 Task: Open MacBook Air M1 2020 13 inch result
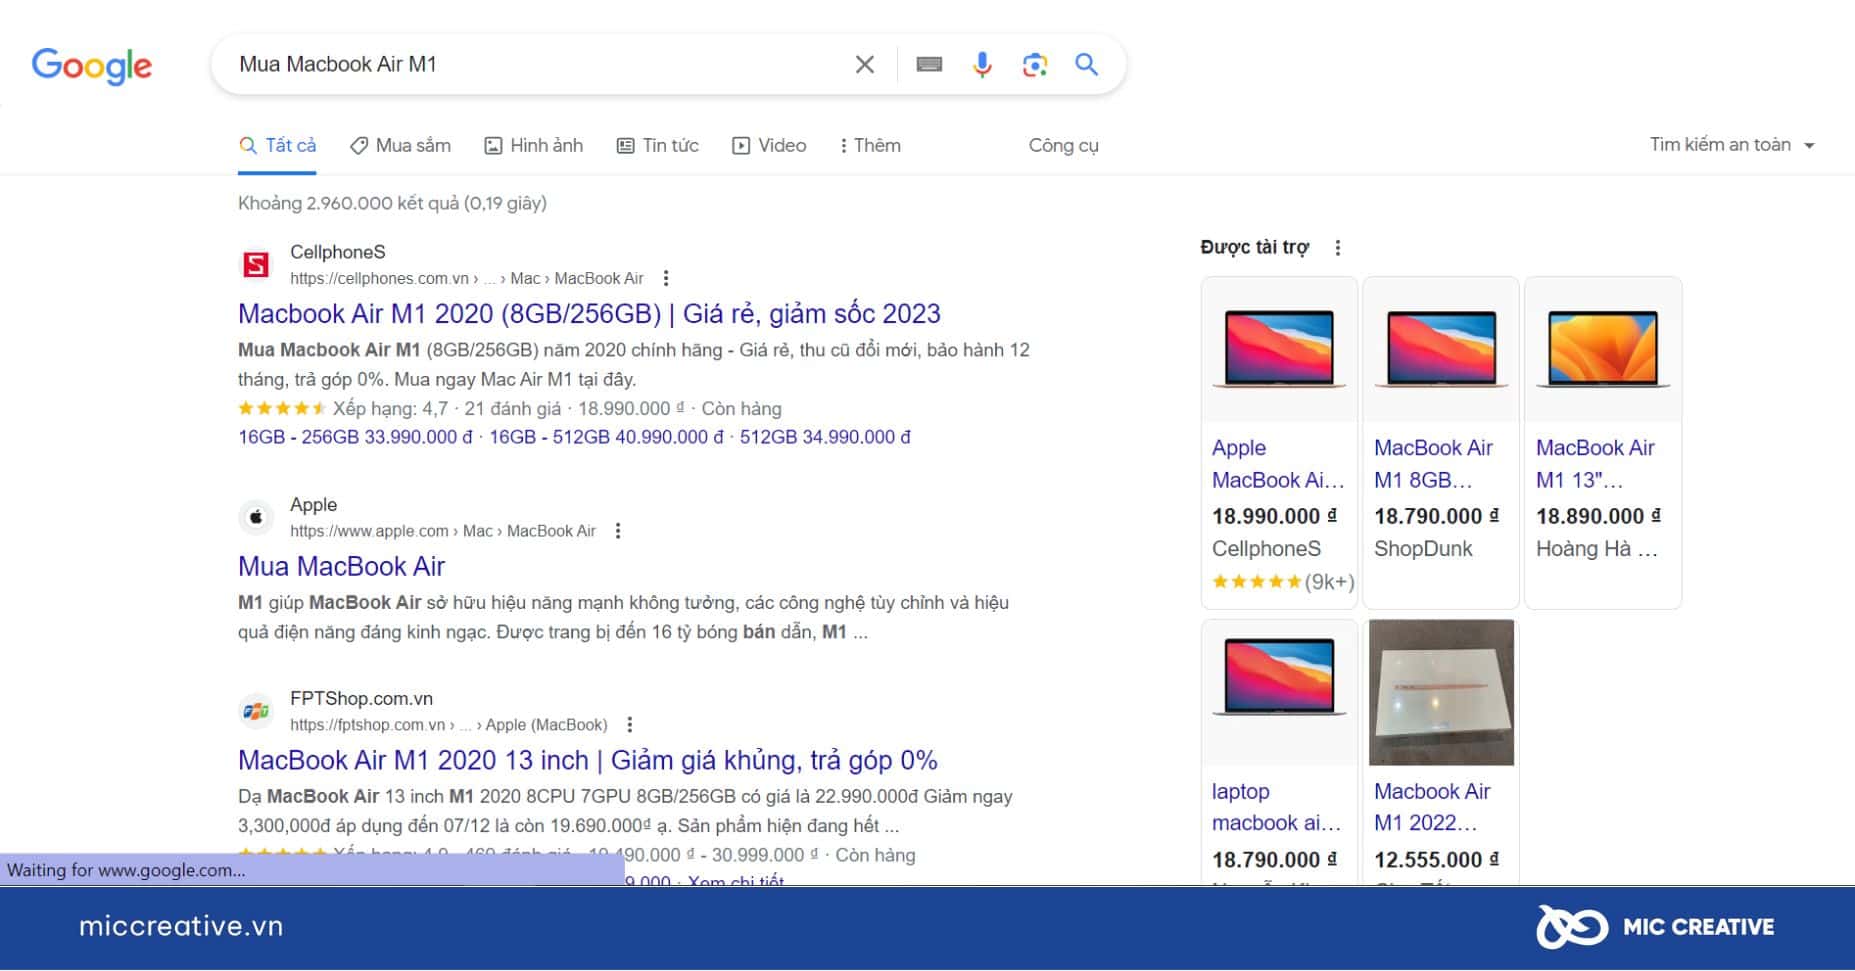pyautogui.click(x=588, y=761)
